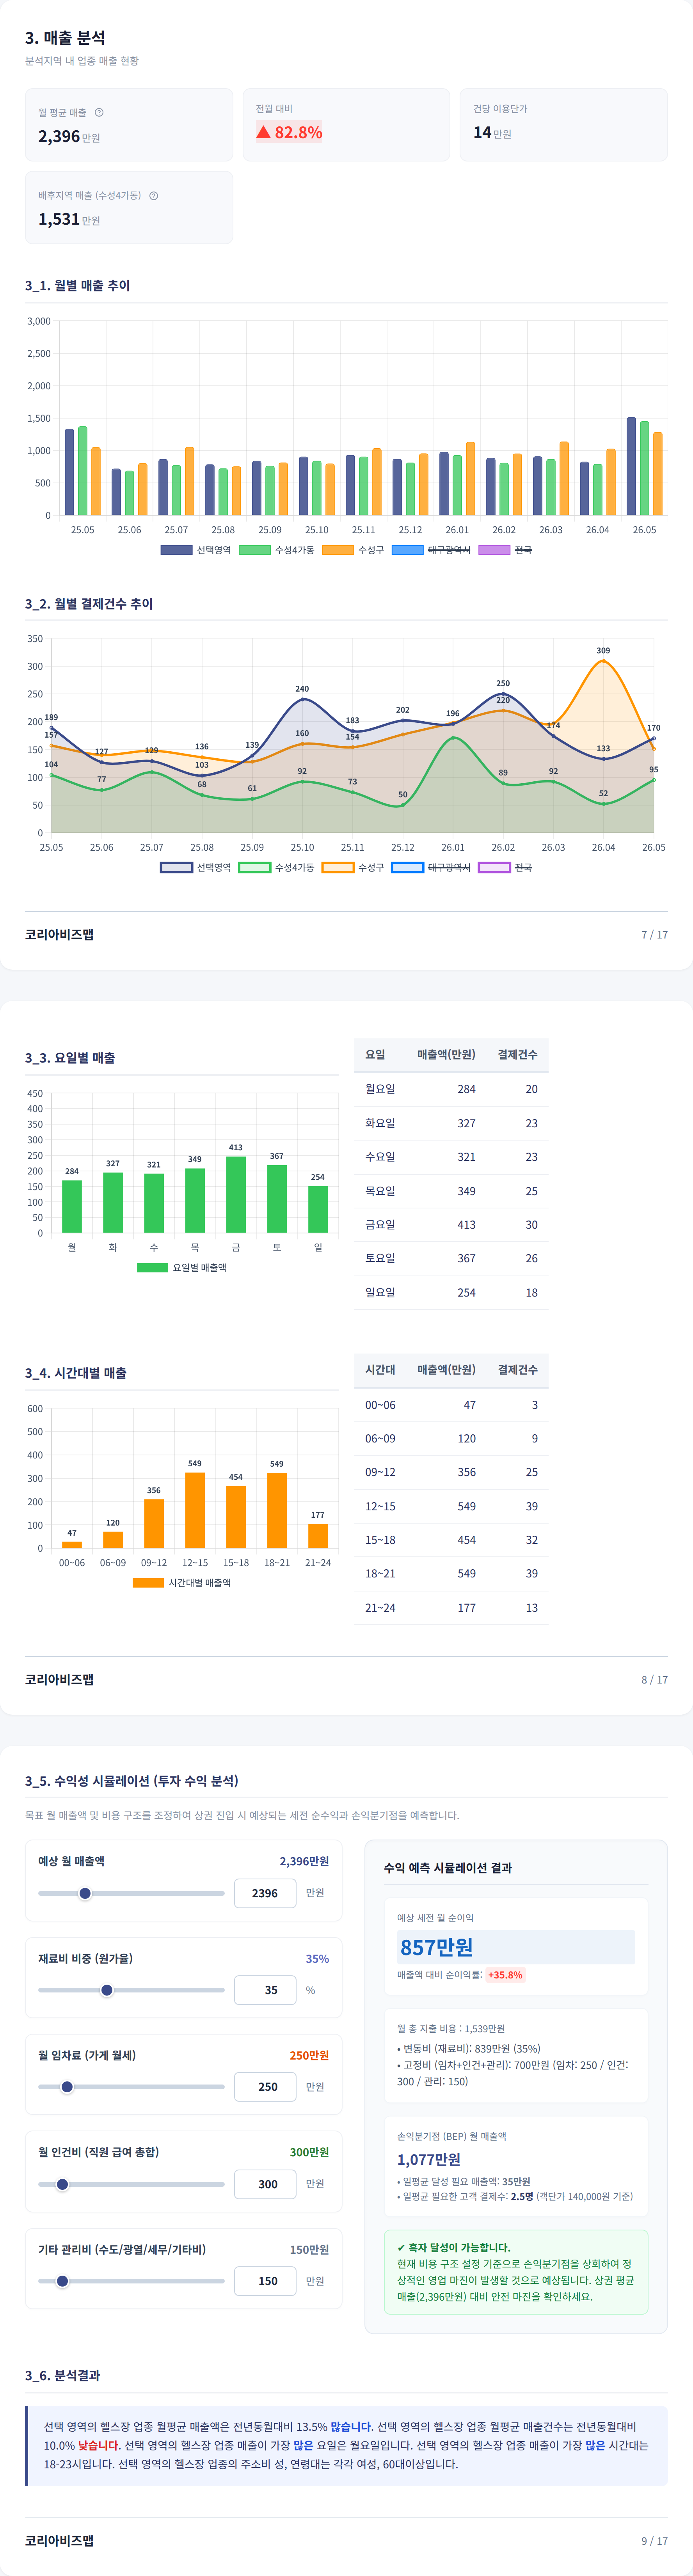Viewport: 693px width, 2576px height.
Task: Toggle 선택영역 legend in 월별 결제건수 추이 chart
Action: tap(196, 867)
